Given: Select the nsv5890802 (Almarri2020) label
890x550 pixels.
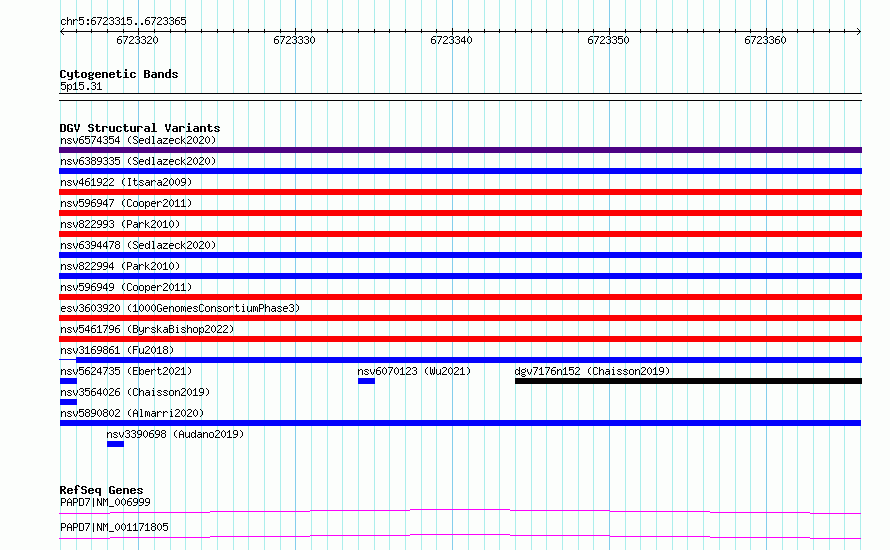Looking at the screenshot, I should click(x=132, y=413).
